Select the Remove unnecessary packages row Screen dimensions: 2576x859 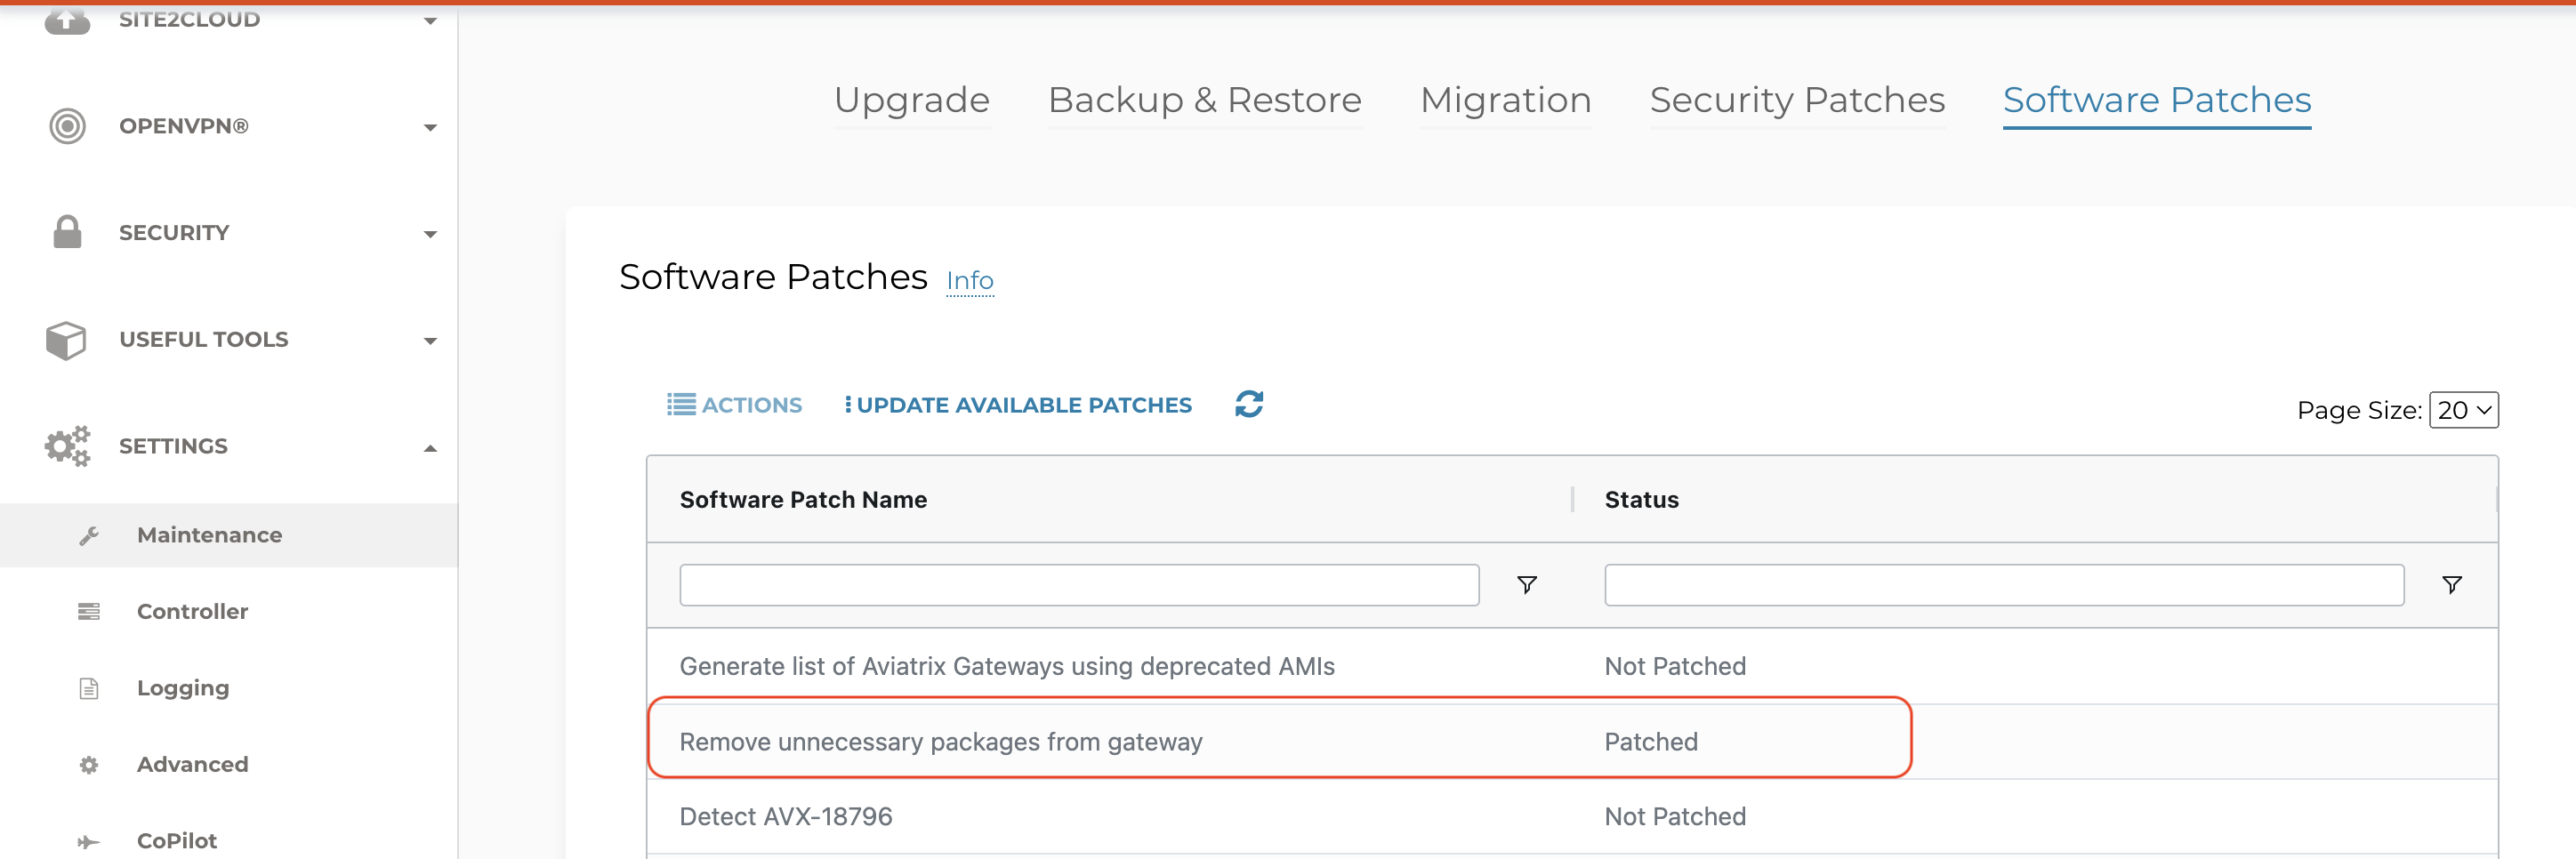(x=940, y=741)
